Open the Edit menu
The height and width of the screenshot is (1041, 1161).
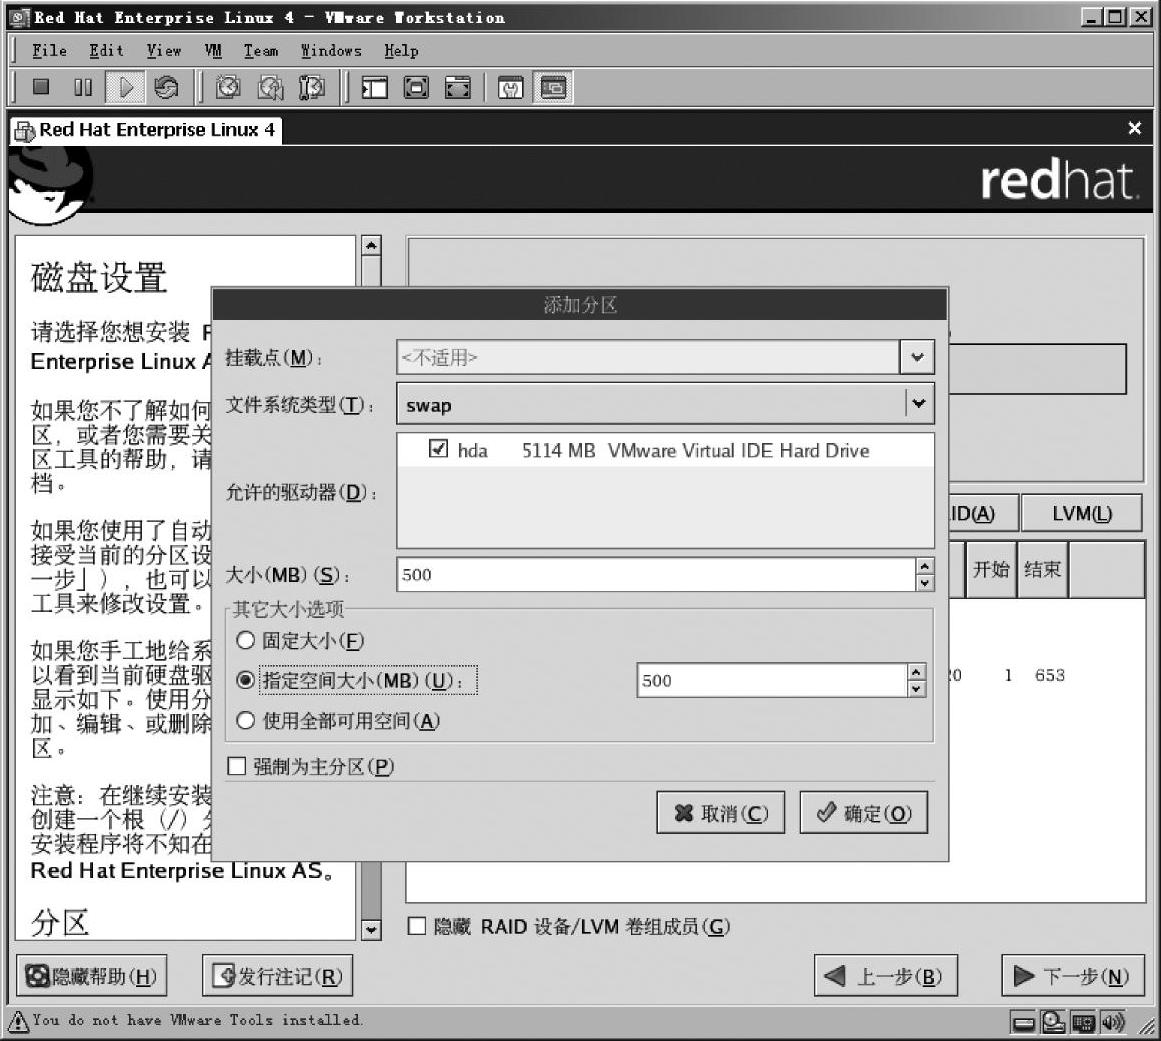[x=107, y=50]
